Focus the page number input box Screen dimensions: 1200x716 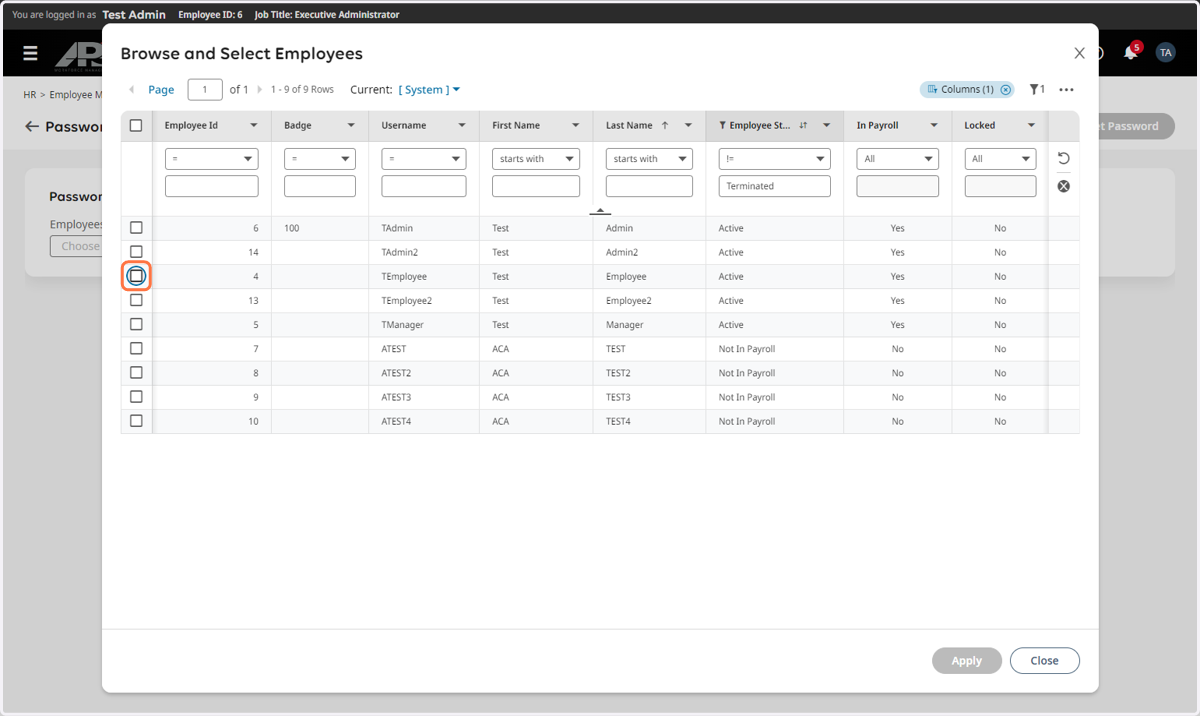coord(205,90)
